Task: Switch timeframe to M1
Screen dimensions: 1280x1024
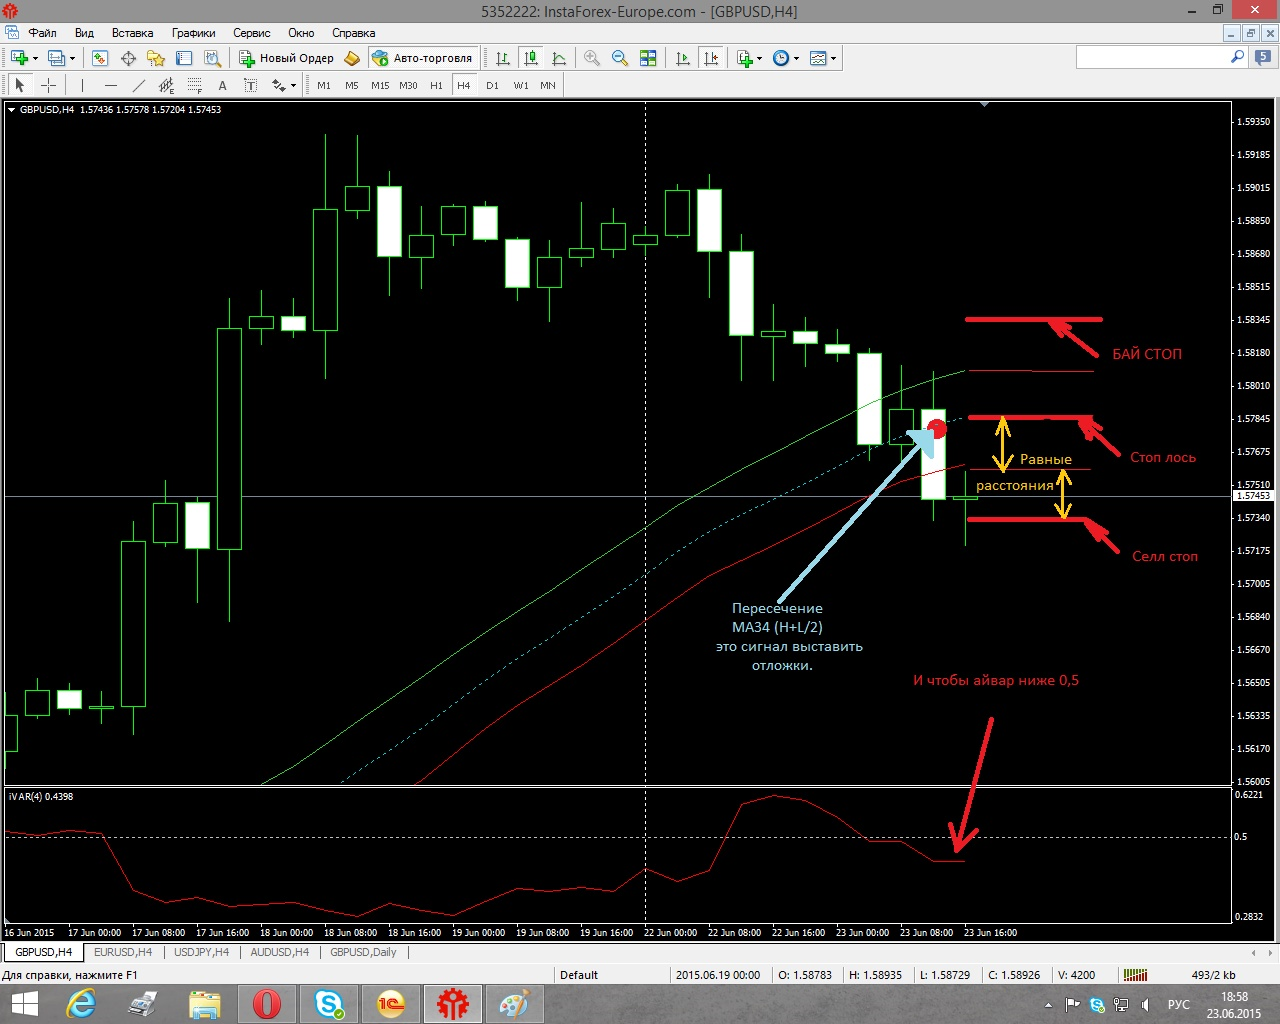Action: point(324,85)
